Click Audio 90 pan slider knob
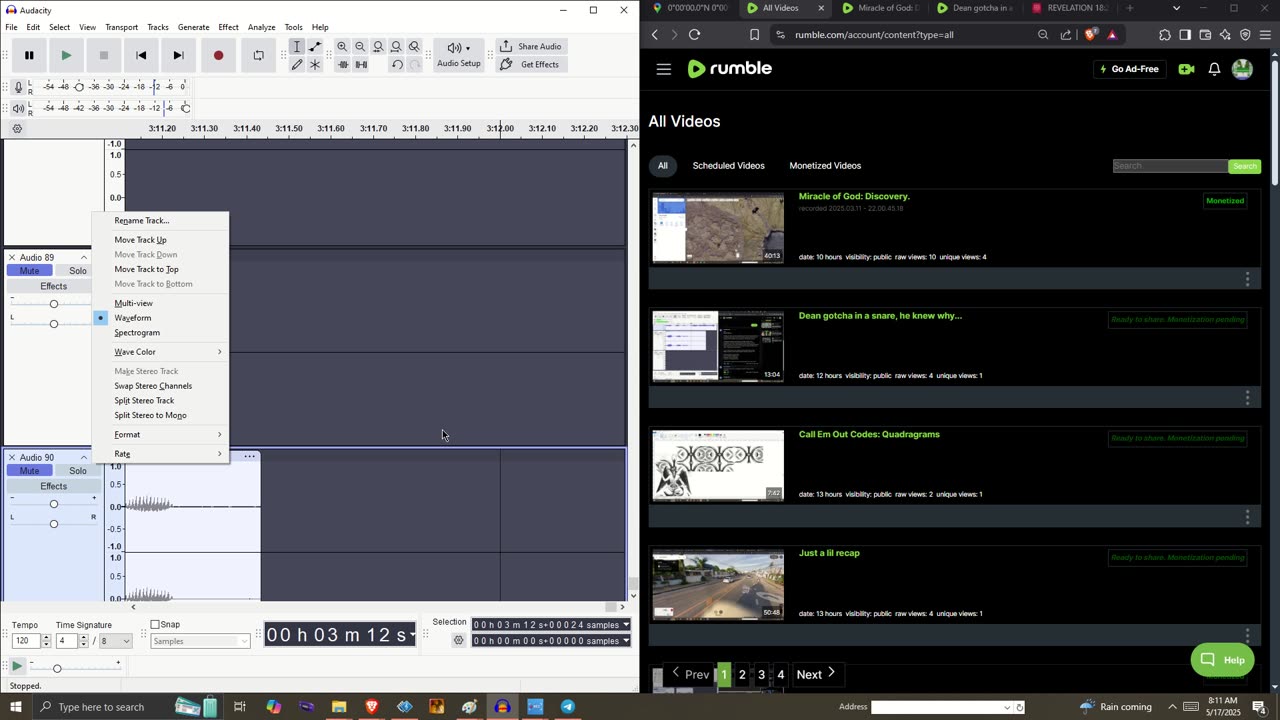Viewport: 1280px width, 720px height. pos(54,524)
